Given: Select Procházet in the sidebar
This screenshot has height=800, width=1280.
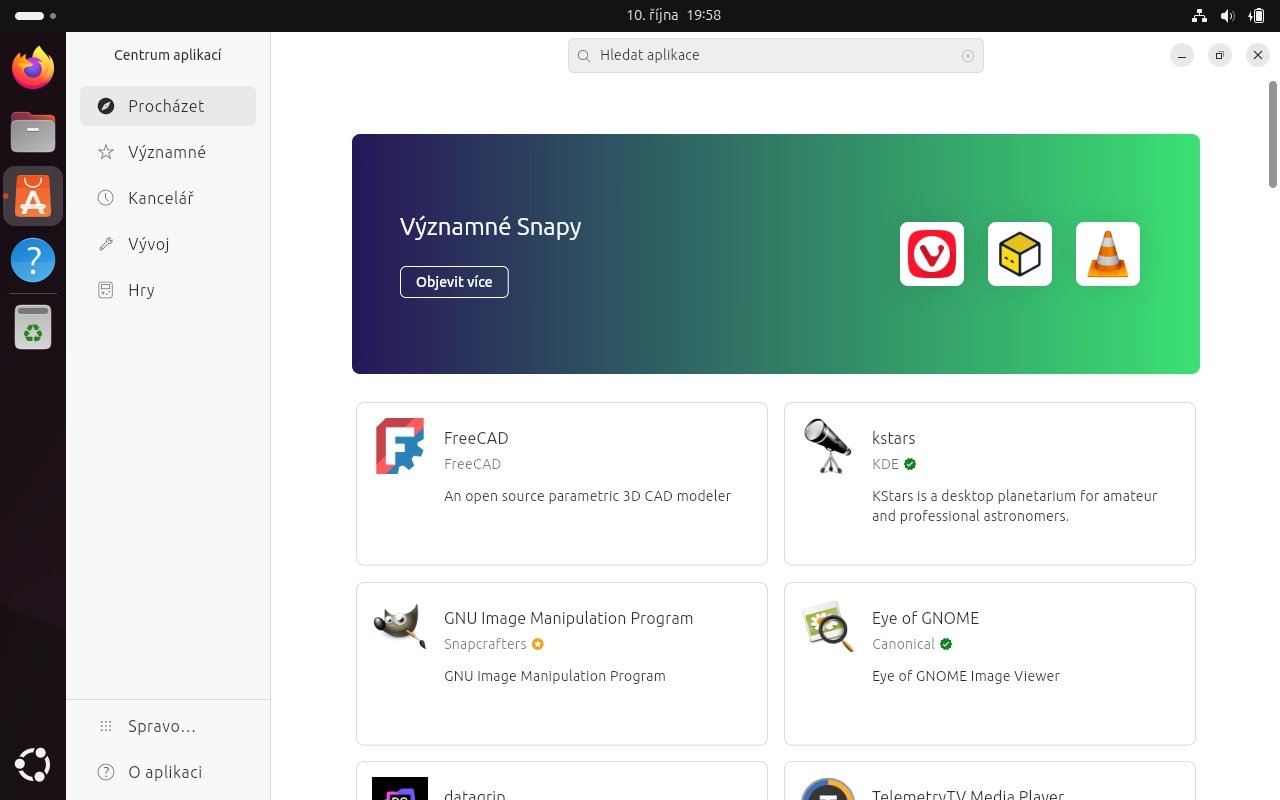Looking at the screenshot, I should coord(168,106).
